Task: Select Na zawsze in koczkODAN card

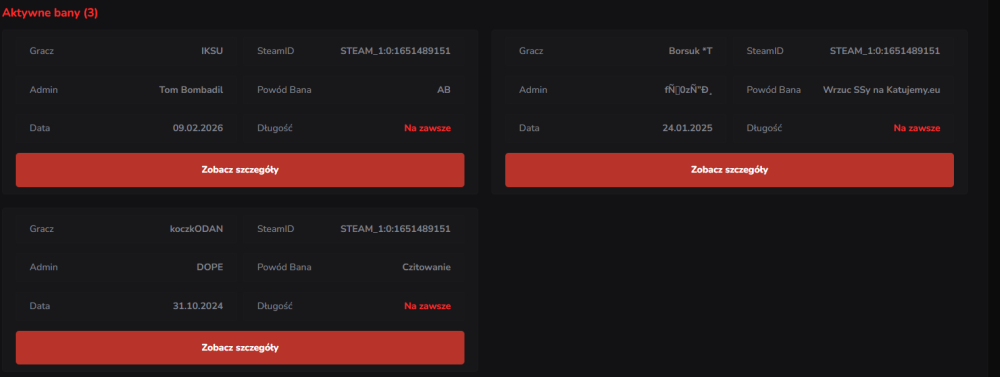Action: [x=427, y=306]
